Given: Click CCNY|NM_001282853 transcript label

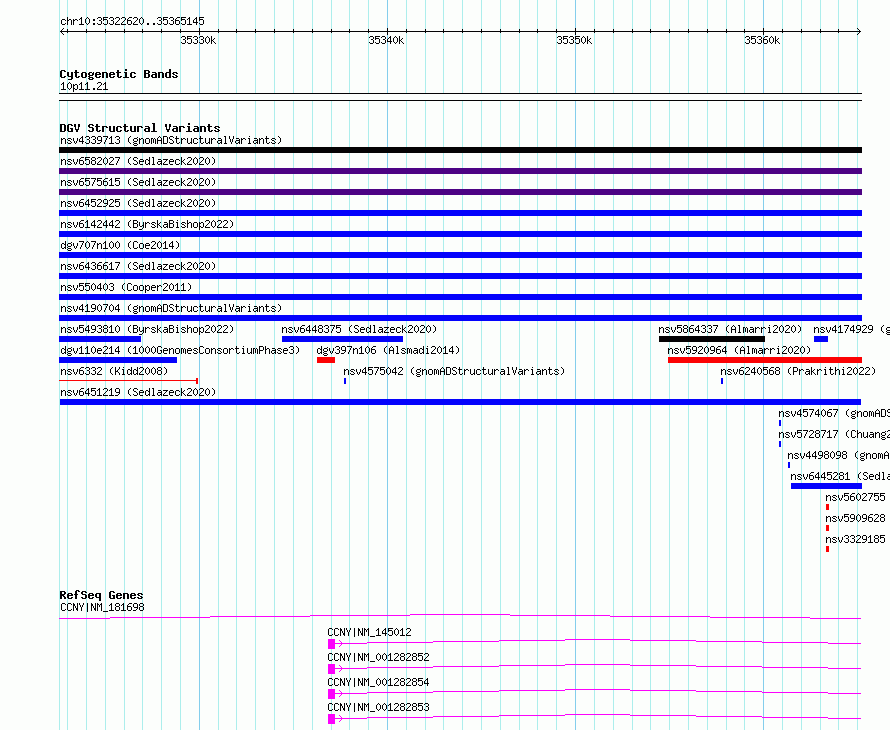Looking at the screenshot, I should pyautogui.click(x=378, y=707).
